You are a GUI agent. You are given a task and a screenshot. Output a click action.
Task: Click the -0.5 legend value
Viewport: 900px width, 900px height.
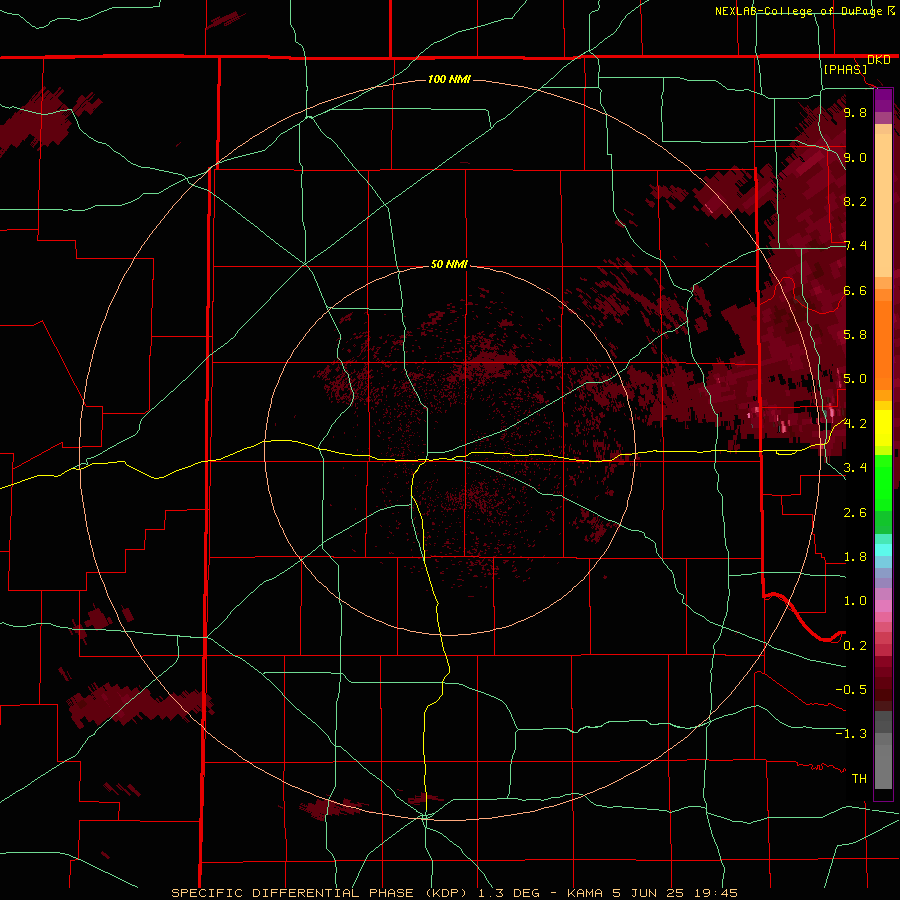click(852, 690)
